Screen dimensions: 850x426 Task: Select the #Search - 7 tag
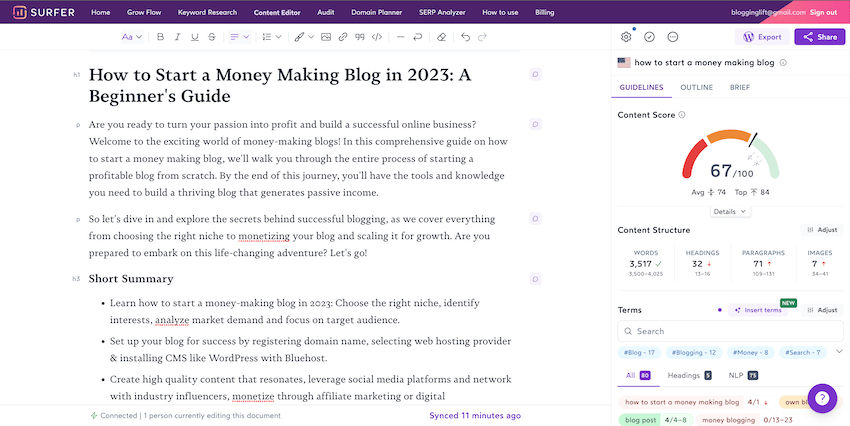(803, 352)
